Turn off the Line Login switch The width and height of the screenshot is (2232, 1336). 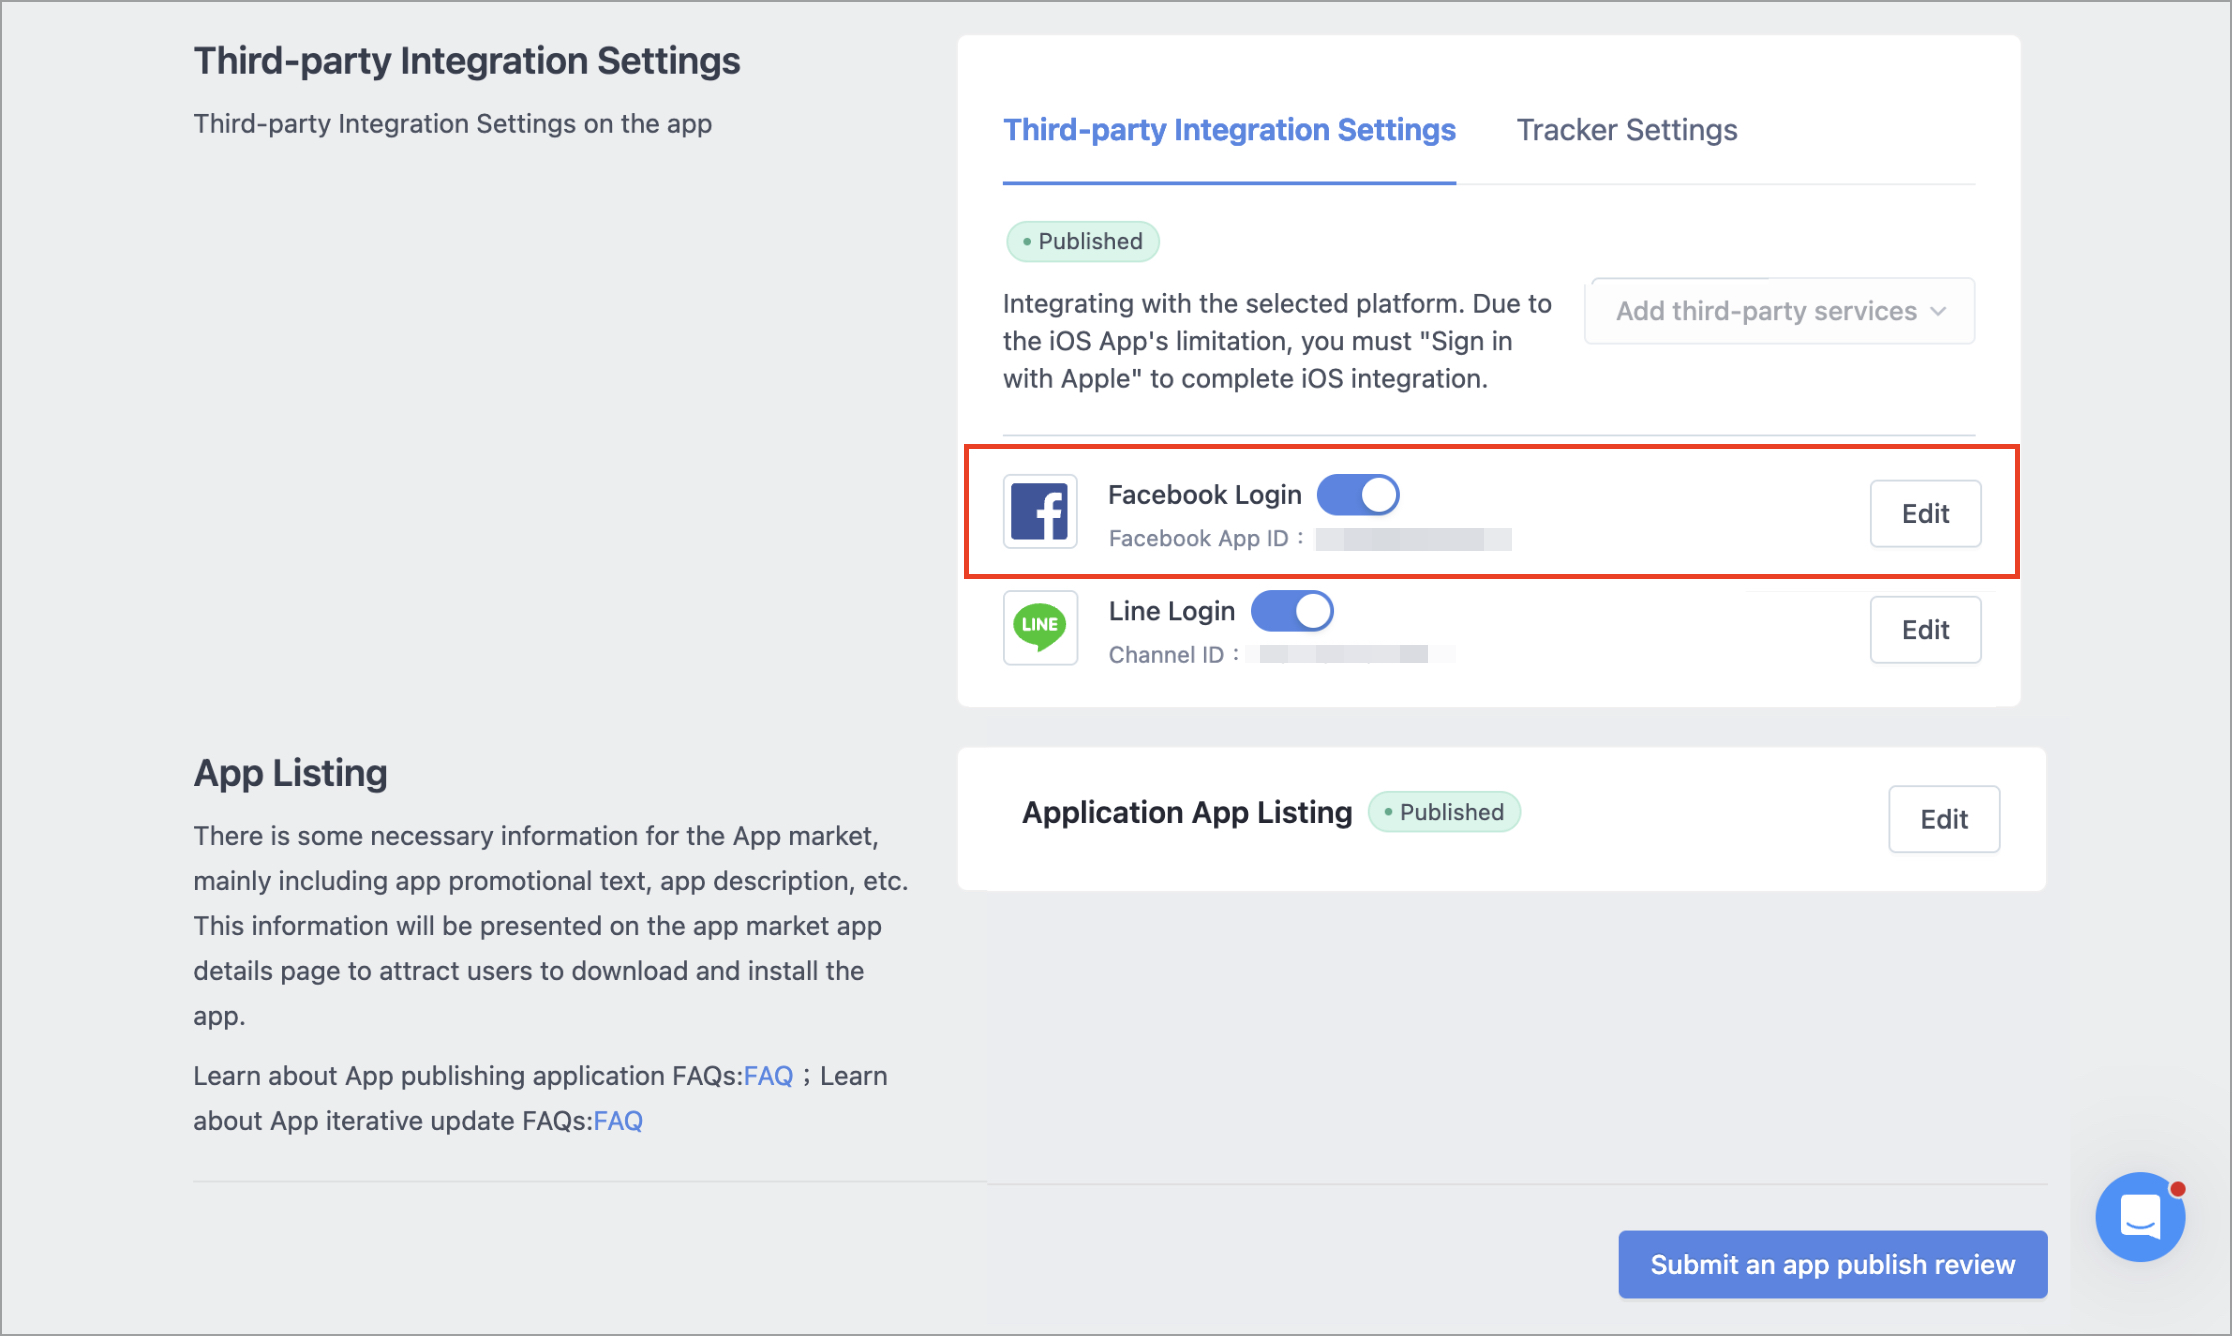pos(1292,611)
